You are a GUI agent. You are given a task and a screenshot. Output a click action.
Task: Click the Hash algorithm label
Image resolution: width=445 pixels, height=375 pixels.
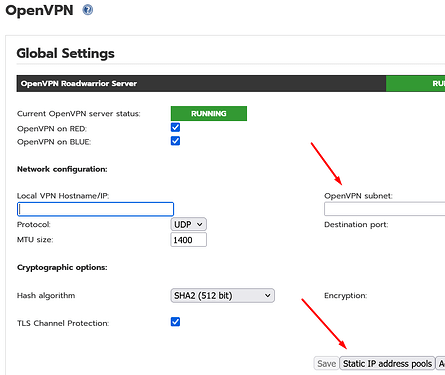46,296
